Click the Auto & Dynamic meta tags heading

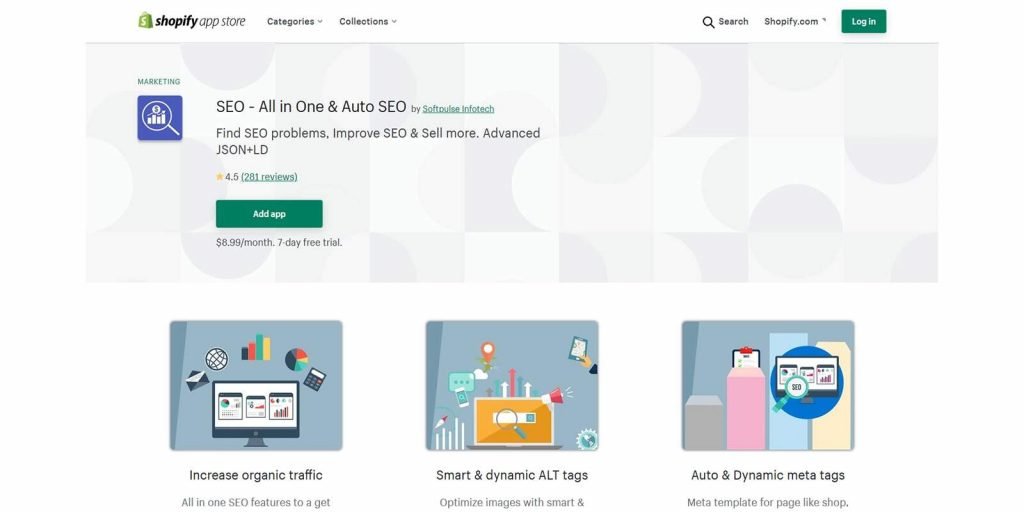click(x=768, y=475)
